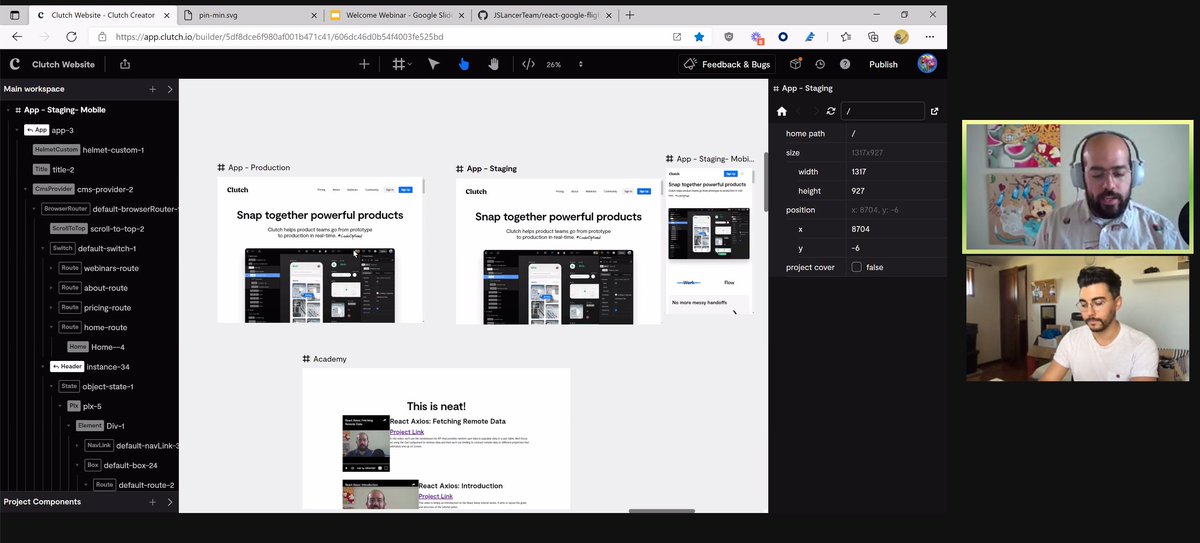
Task: Open preview in new window icon
Action: click(935, 111)
